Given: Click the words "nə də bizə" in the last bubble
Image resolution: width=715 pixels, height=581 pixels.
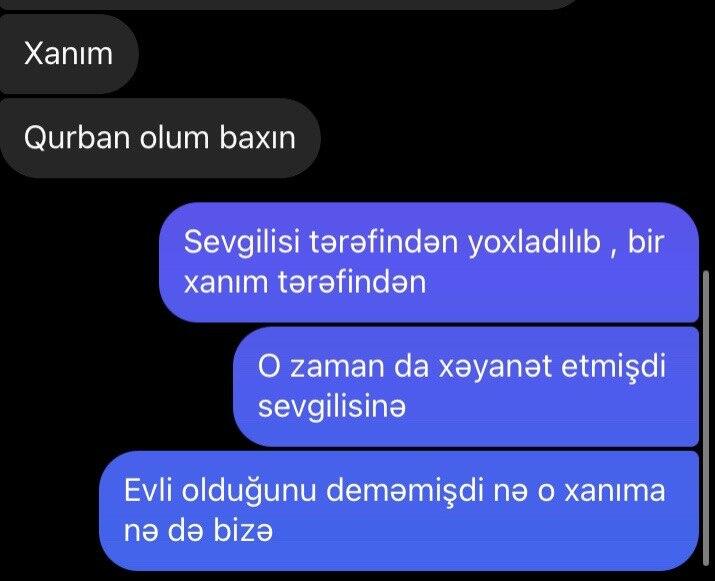Looking at the screenshot, I should coord(198,531).
